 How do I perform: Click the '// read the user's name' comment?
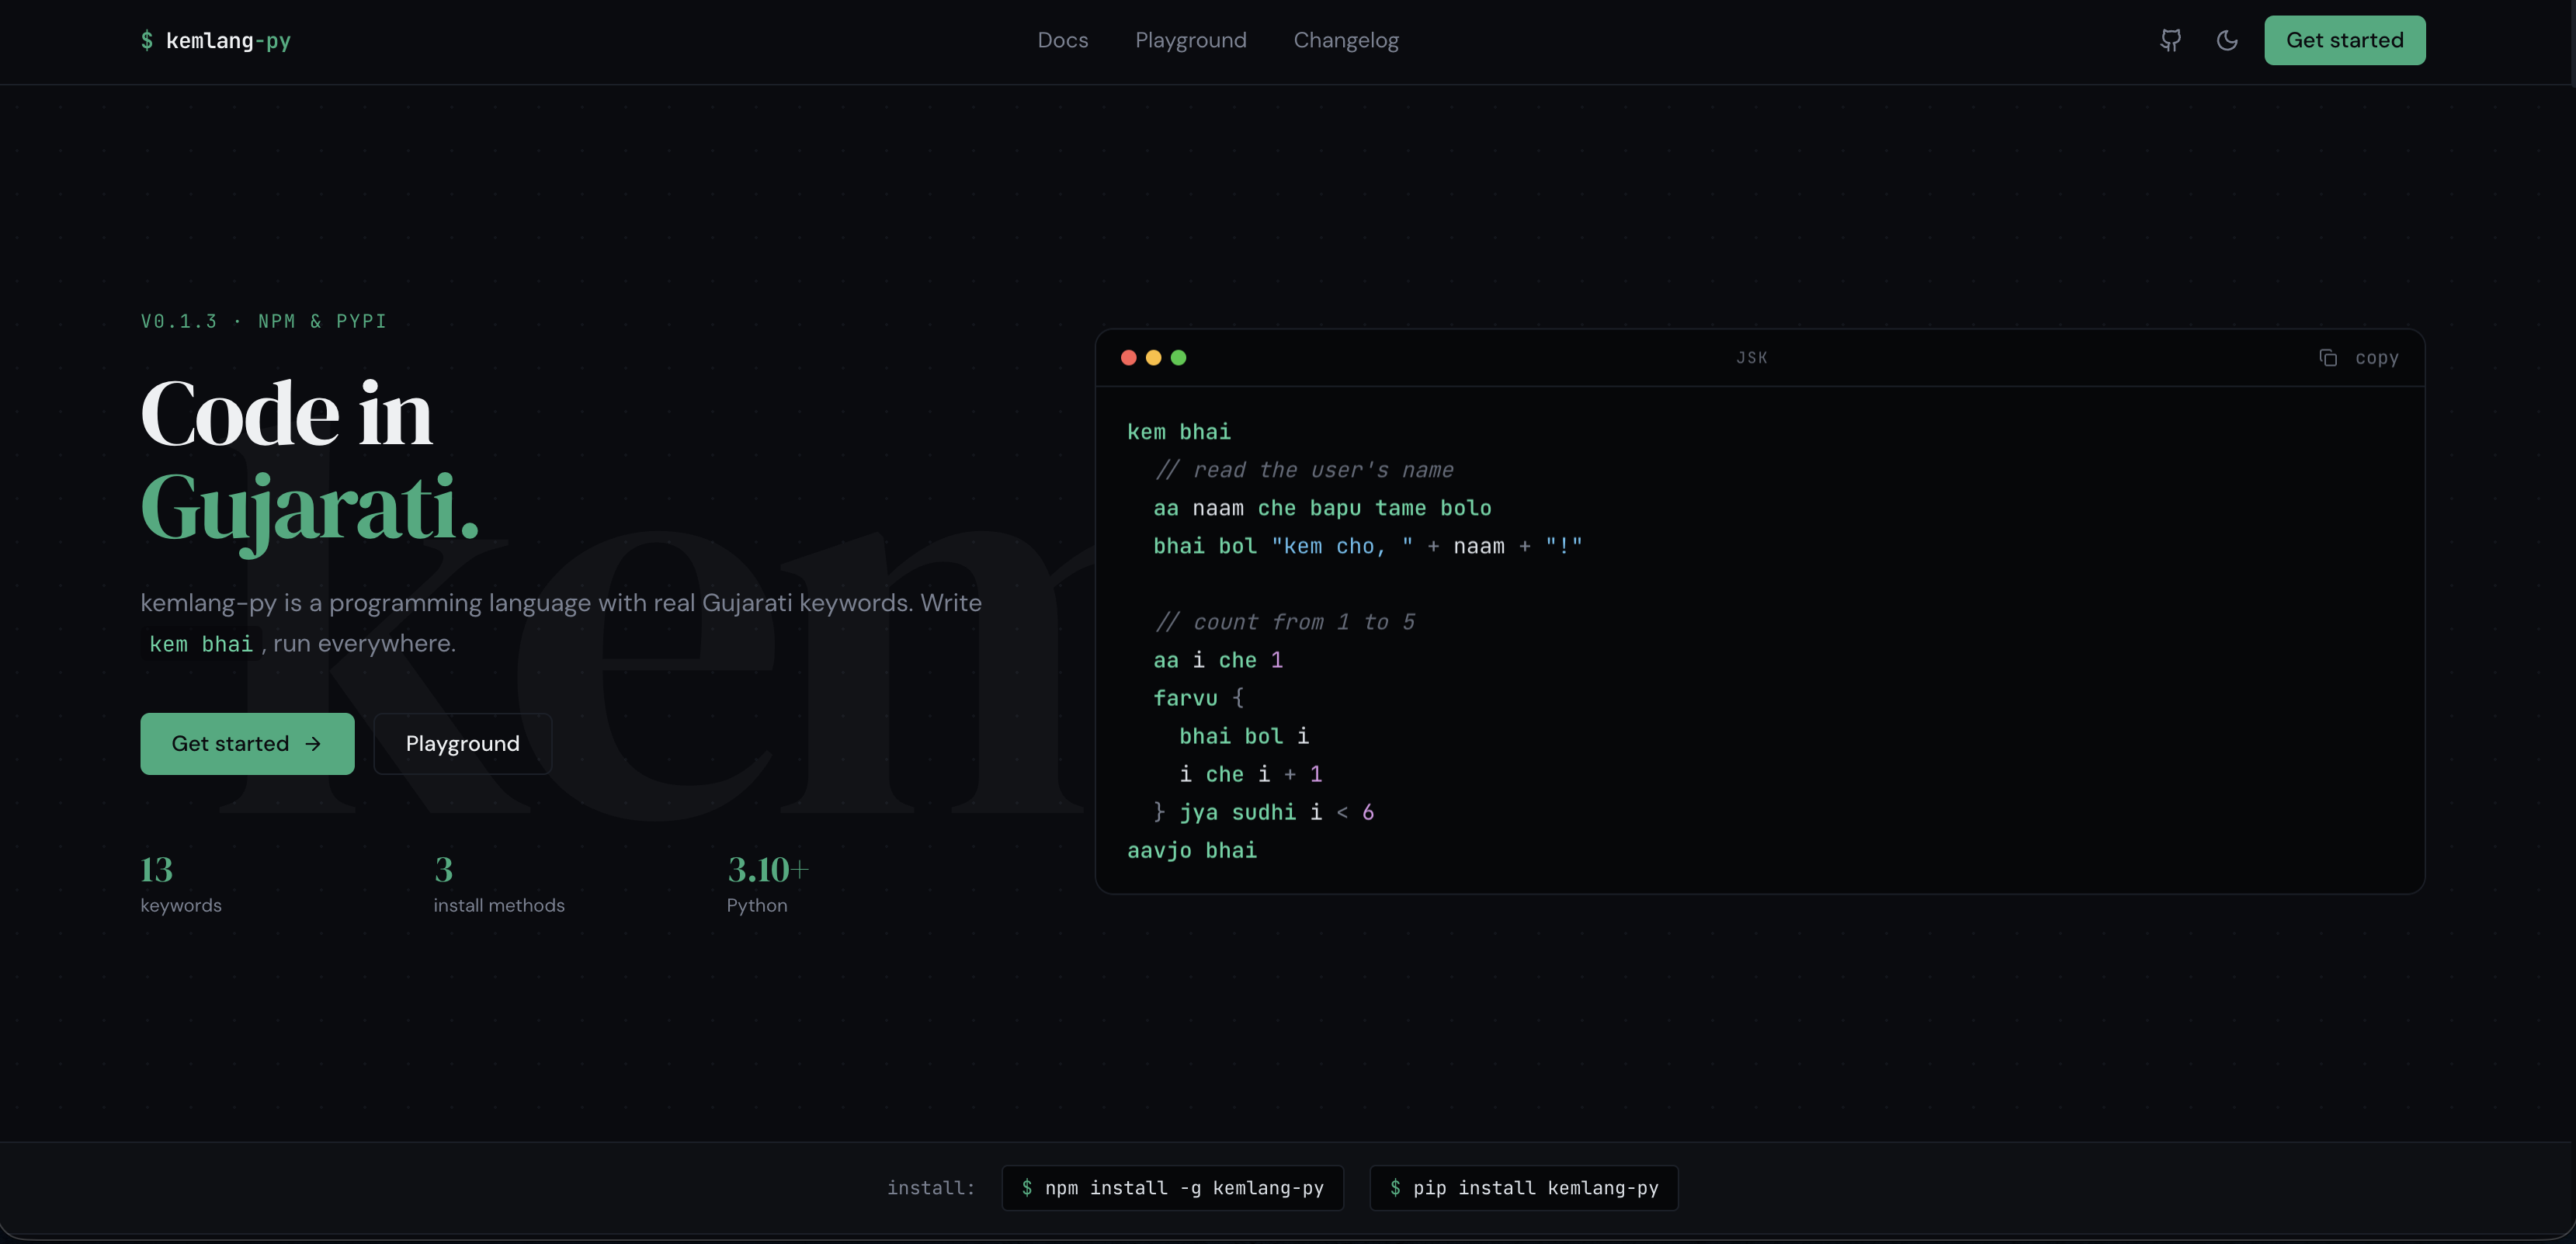click(x=1304, y=470)
